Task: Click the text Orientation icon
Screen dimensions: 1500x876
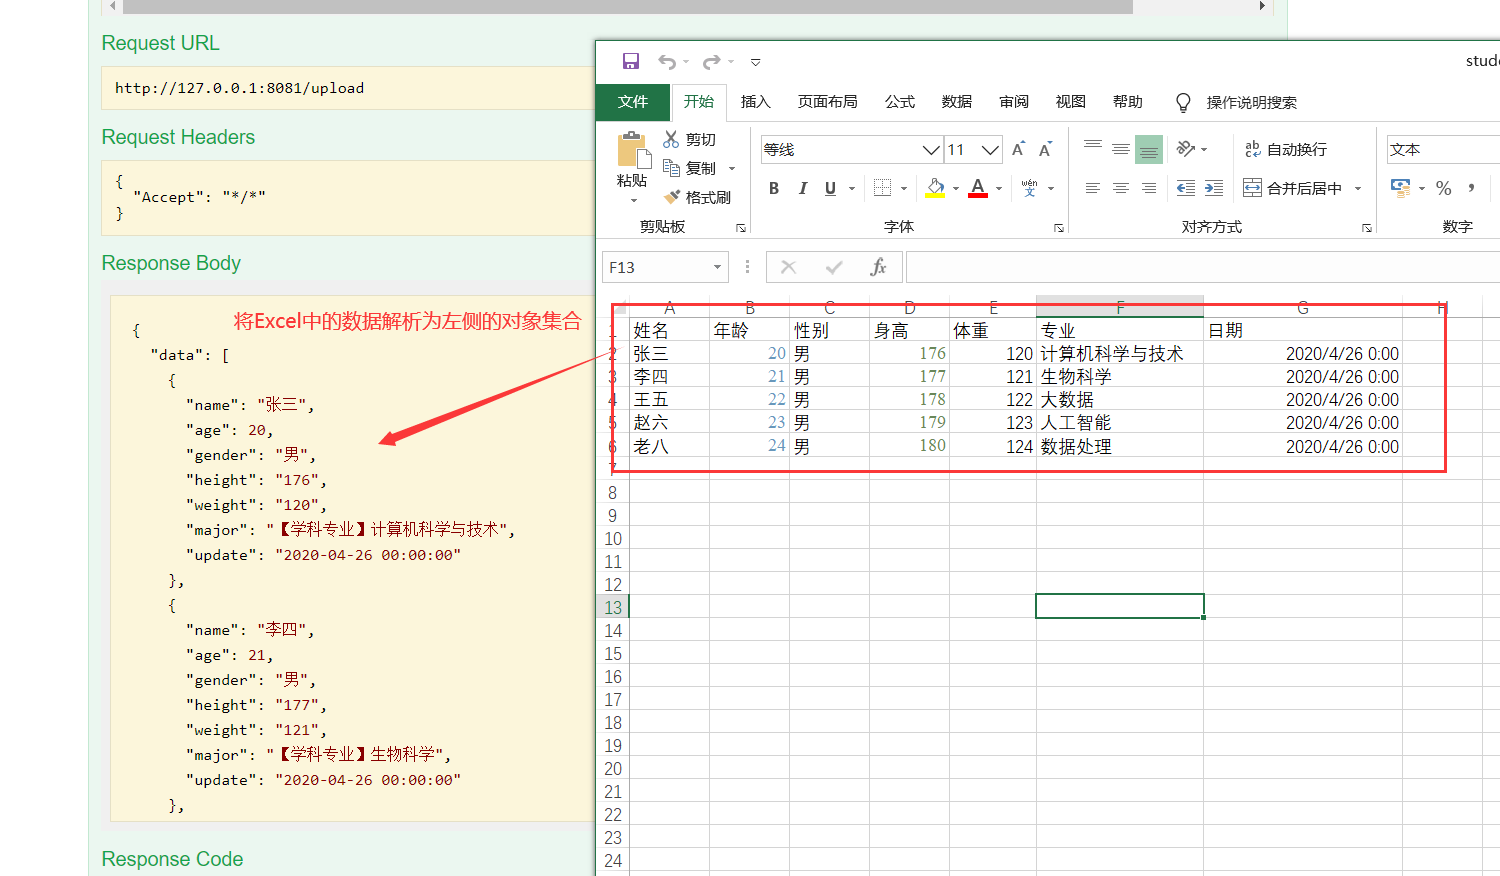Action: tap(1186, 149)
